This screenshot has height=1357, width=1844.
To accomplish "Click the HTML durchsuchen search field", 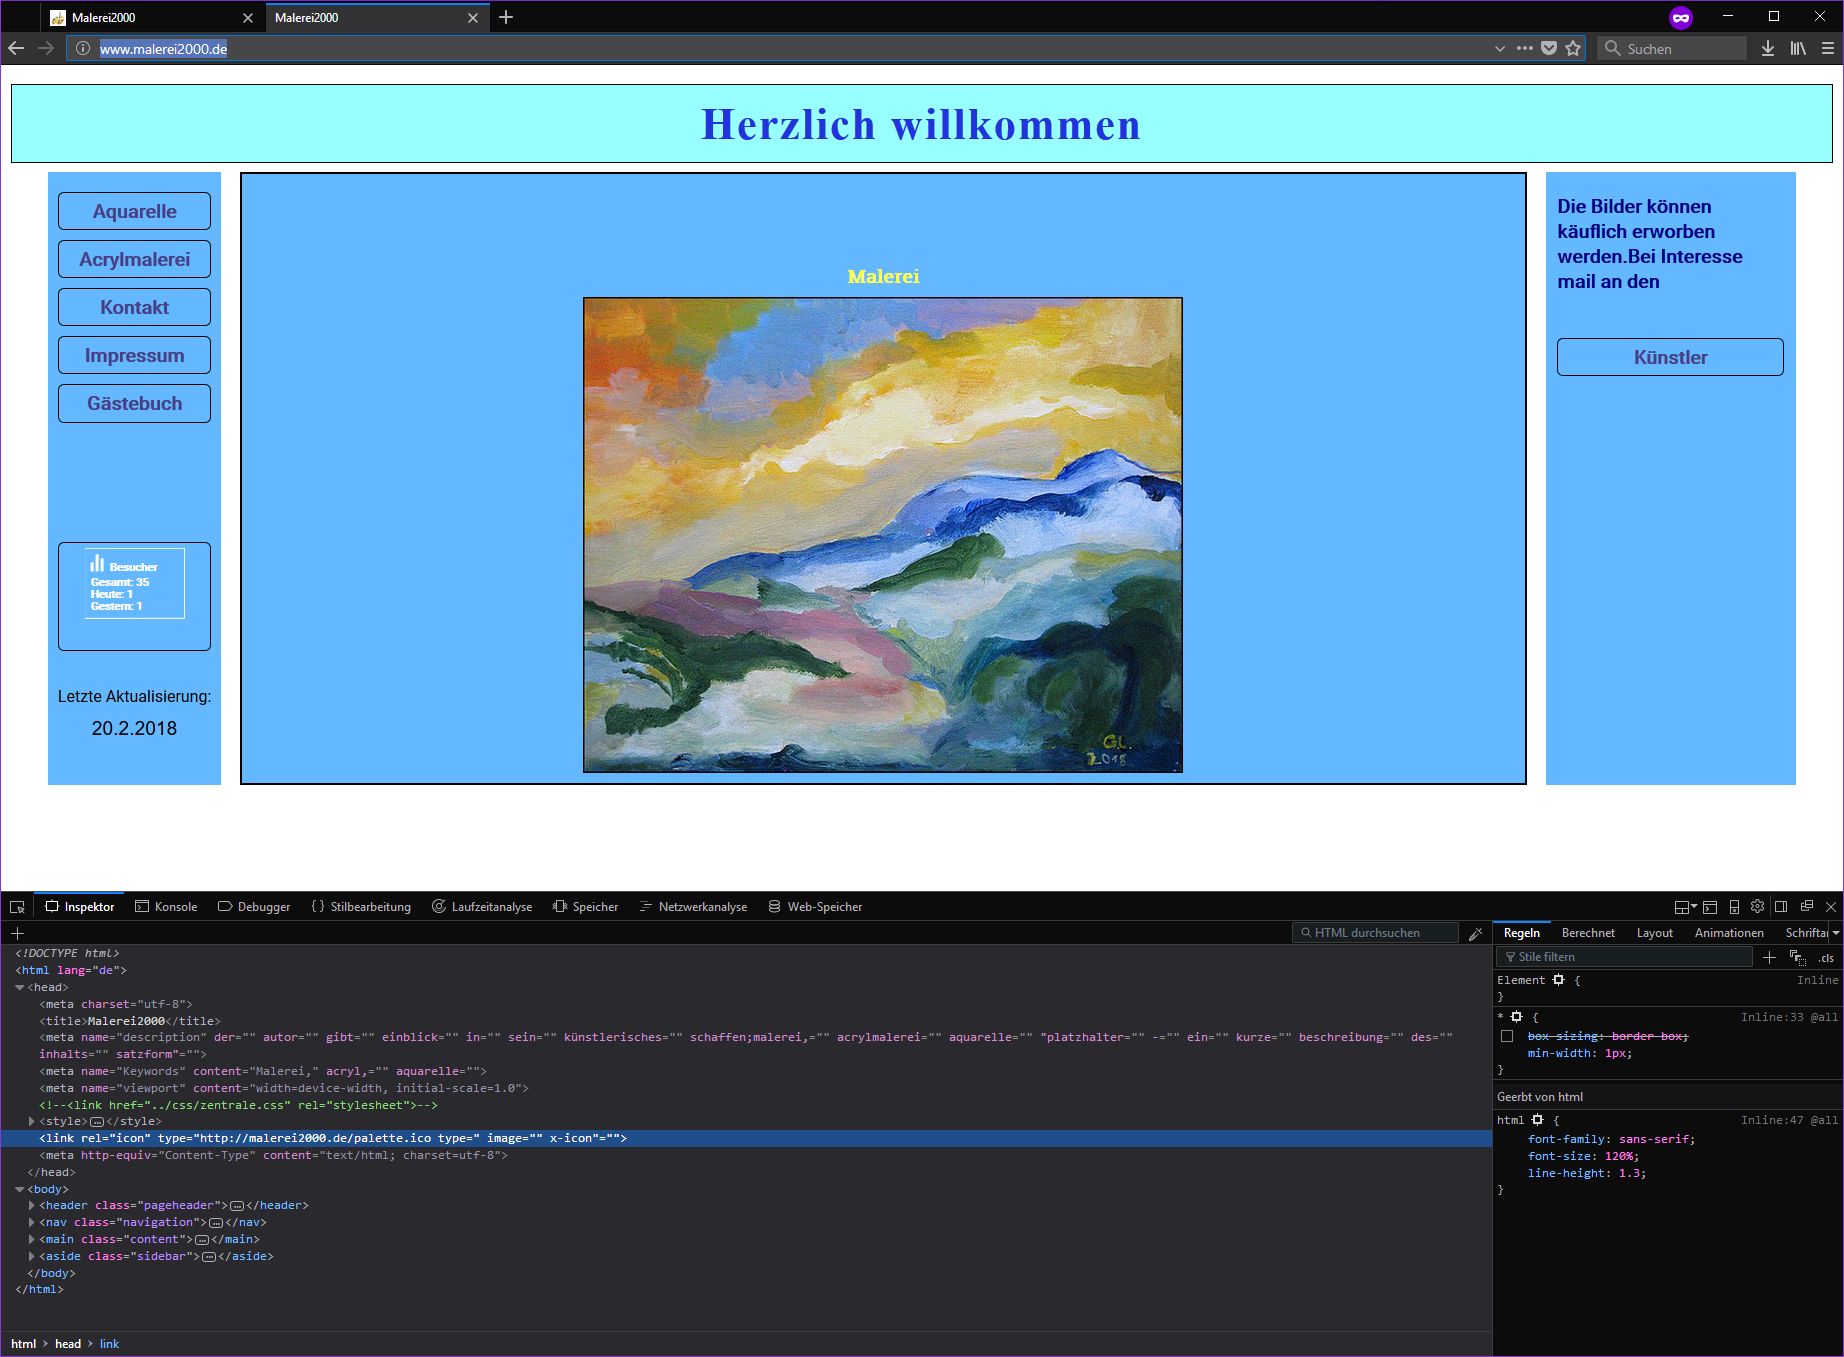I will [1375, 933].
